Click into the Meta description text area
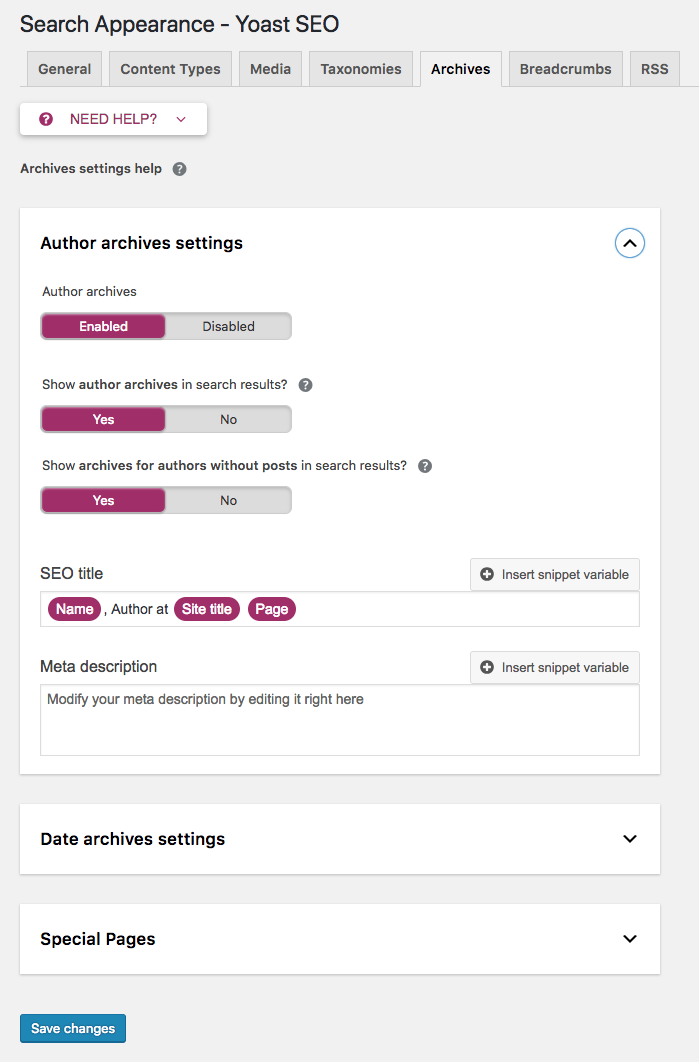This screenshot has height=1062, width=699. click(x=340, y=720)
